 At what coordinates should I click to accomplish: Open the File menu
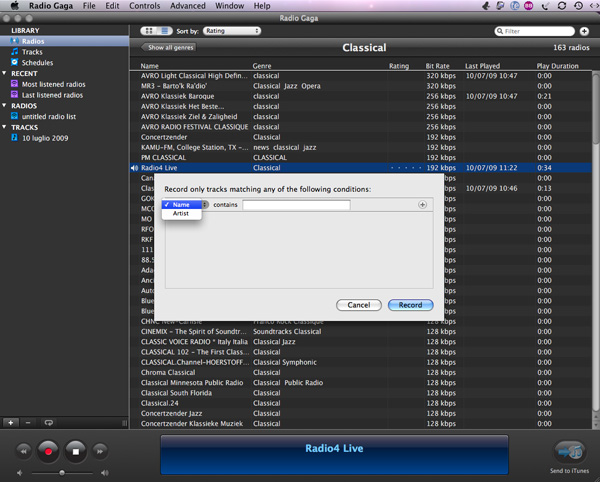click(89, 6)
